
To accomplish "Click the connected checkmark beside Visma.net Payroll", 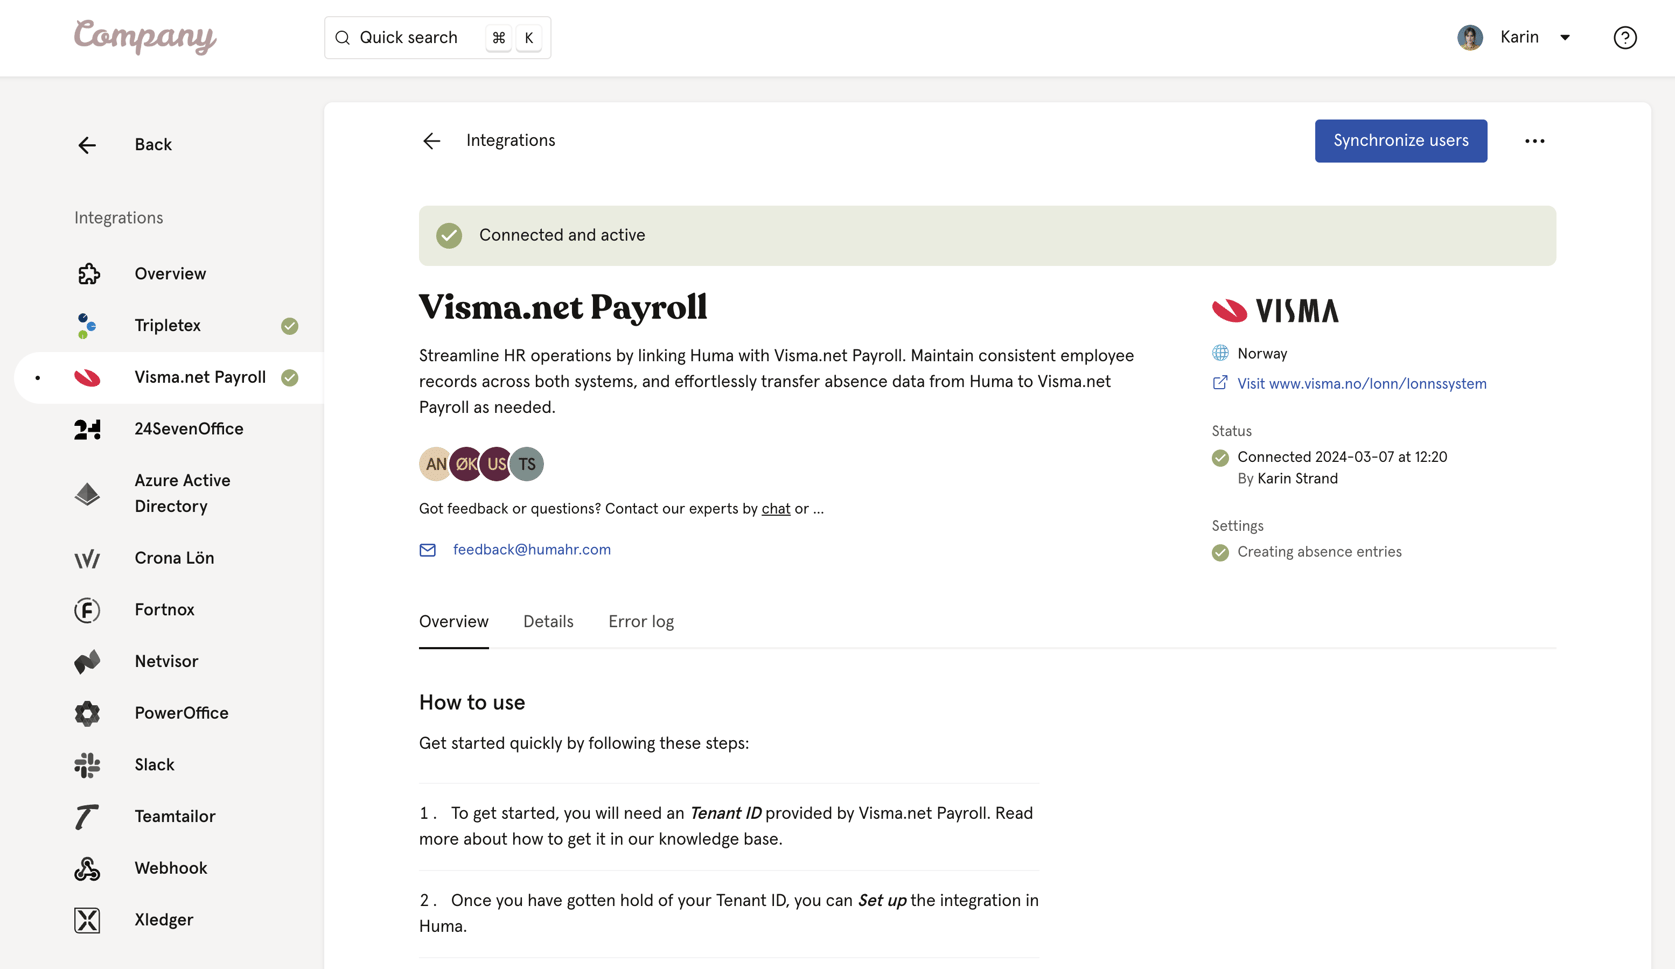I will 289,377.
